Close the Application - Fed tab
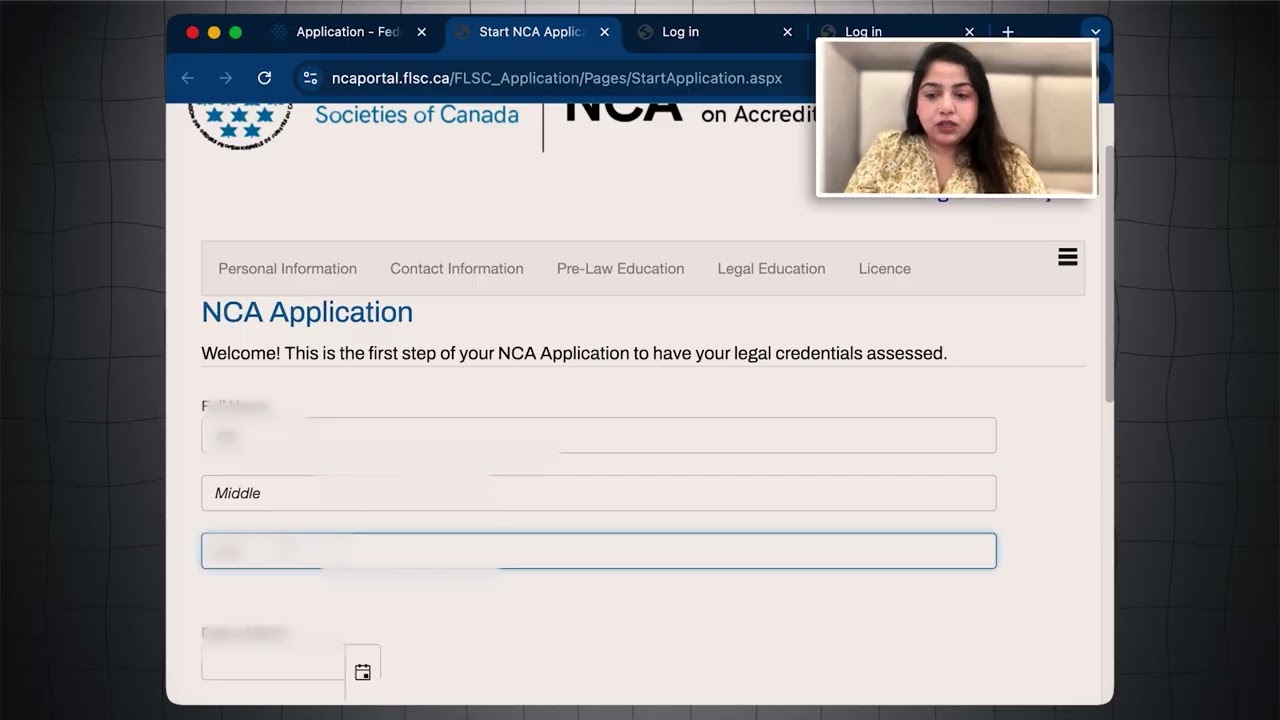 click(x=421, y=32)
